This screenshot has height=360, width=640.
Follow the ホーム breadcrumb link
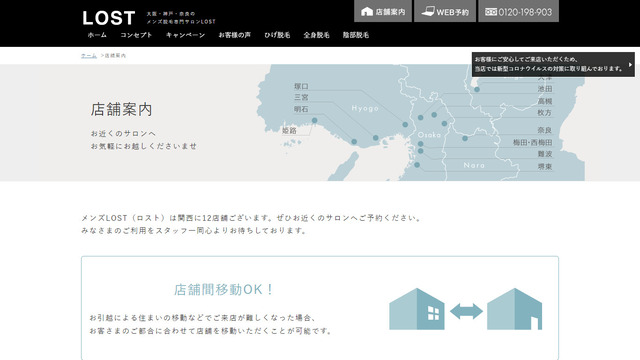coord(89,56)
